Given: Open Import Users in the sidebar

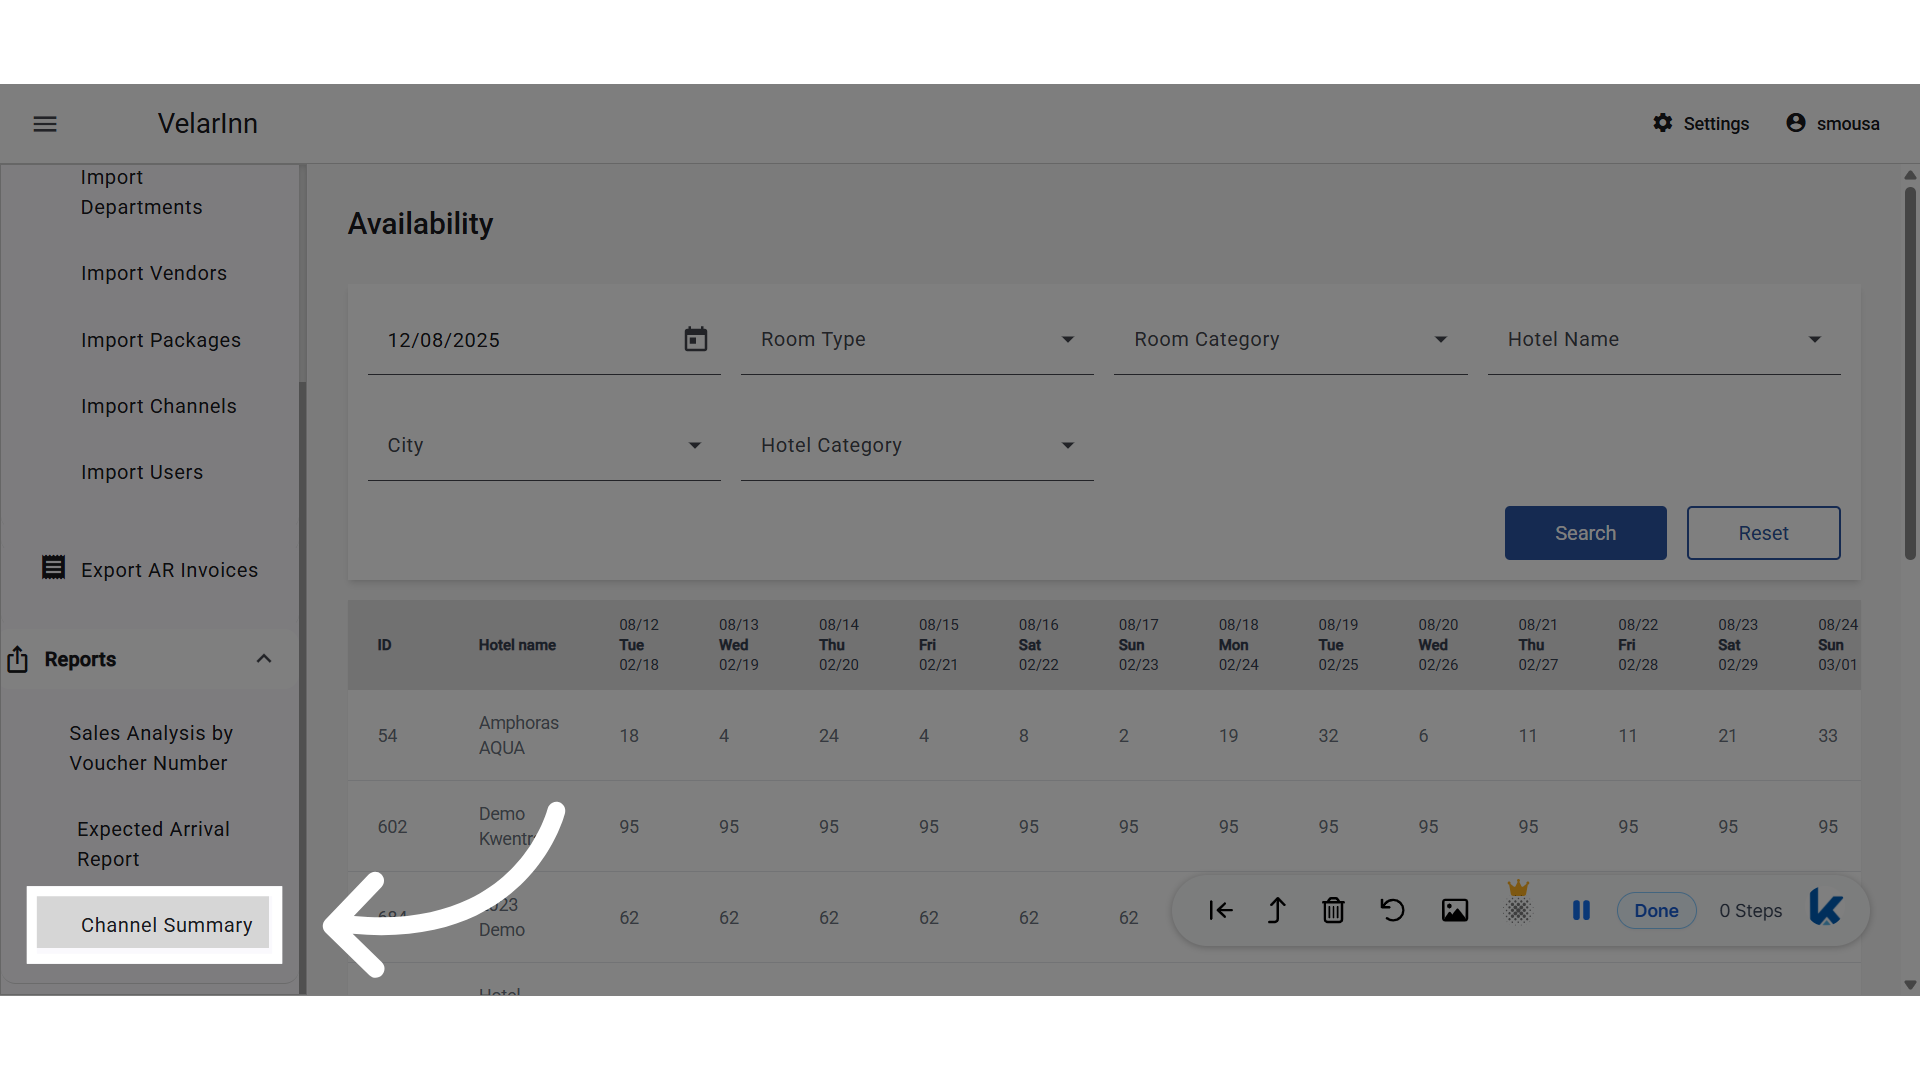Looking at the screenshot, I should coord(142,472).
